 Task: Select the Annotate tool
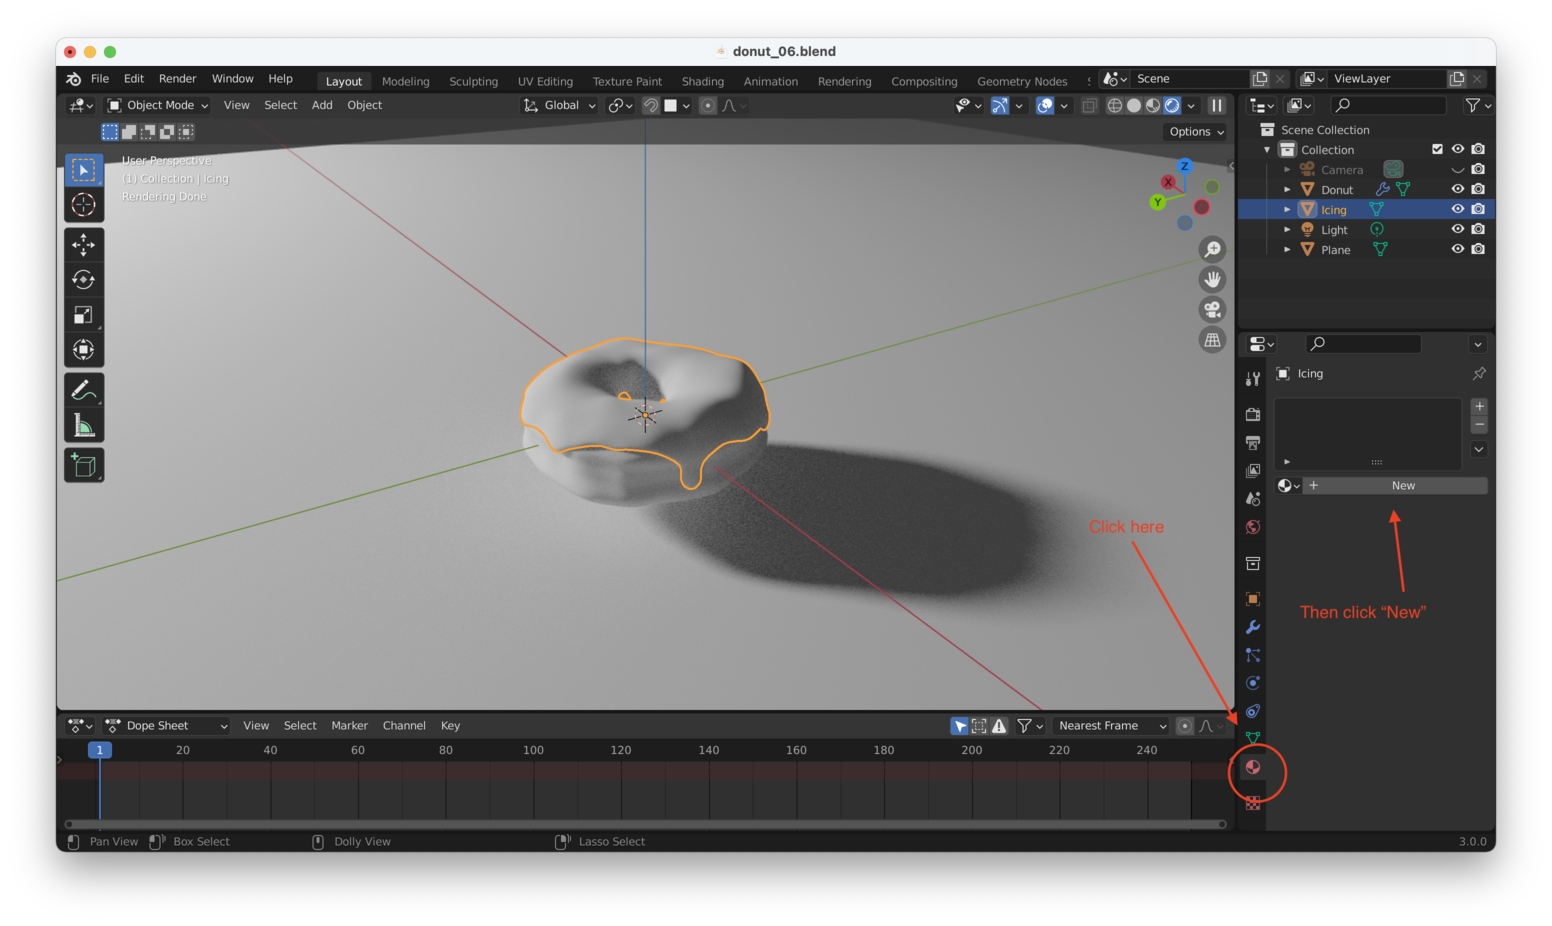pos(84,388)
